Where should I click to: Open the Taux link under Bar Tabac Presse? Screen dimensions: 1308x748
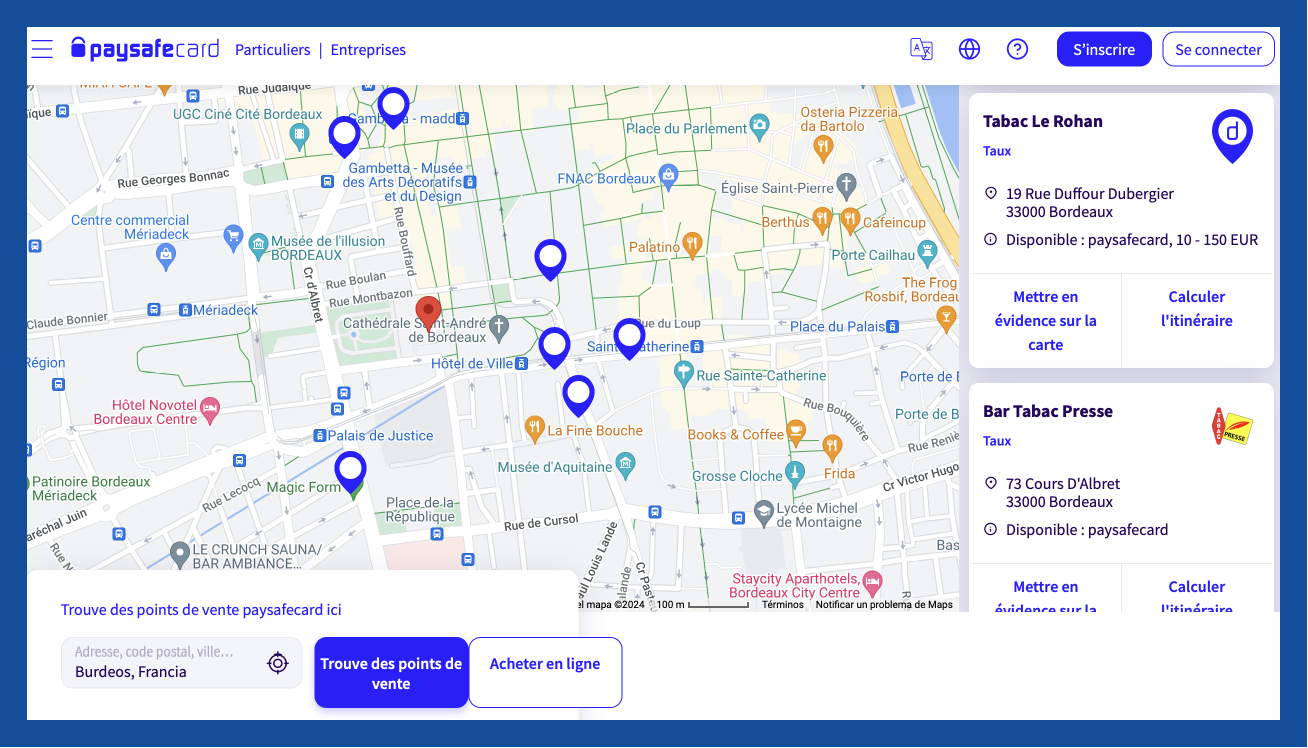click(997, 441)
